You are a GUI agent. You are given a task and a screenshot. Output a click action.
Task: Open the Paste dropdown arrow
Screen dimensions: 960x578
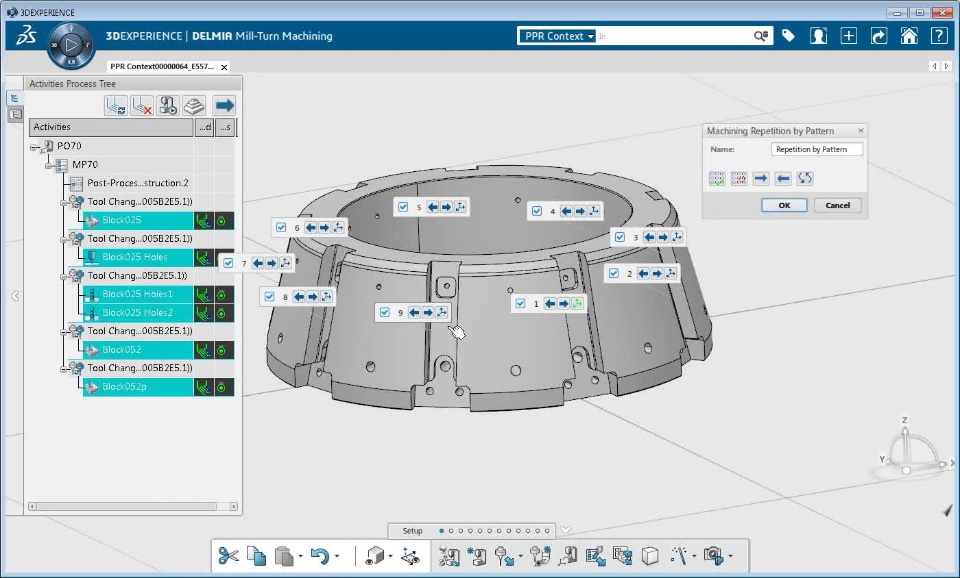click(x=300, y=557)
